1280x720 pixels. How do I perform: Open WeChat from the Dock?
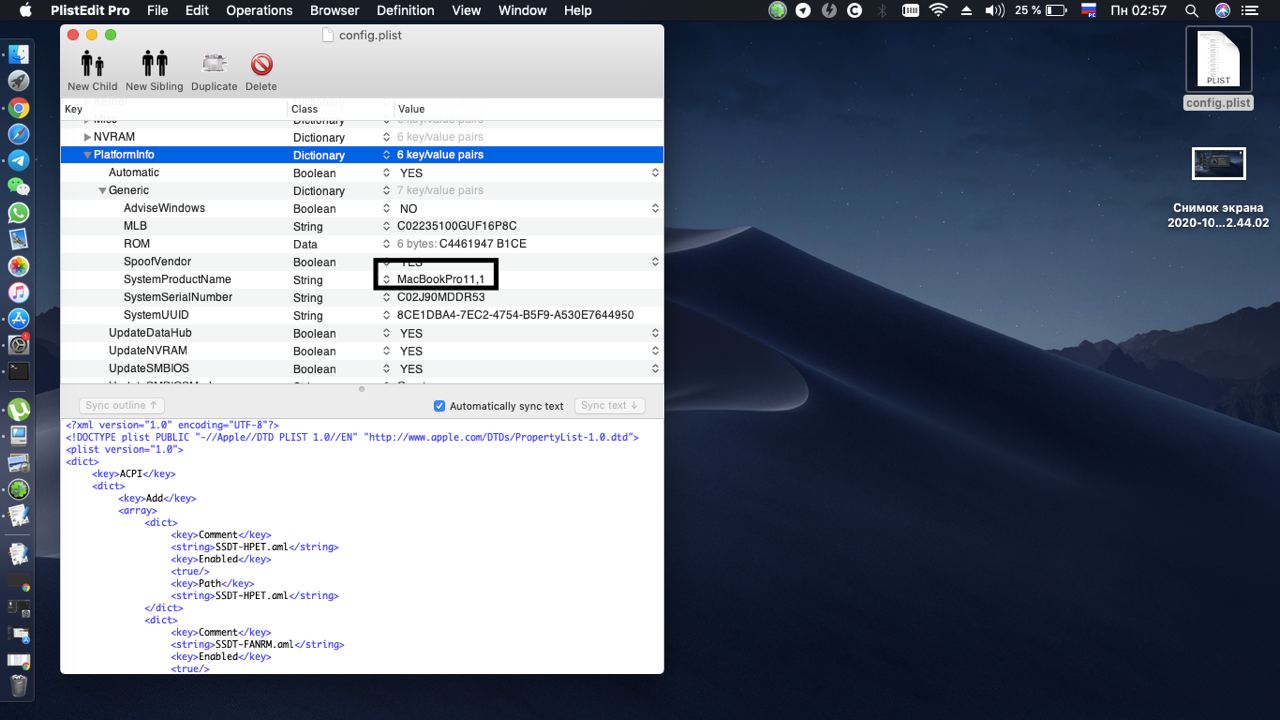(x=18, y=186)
